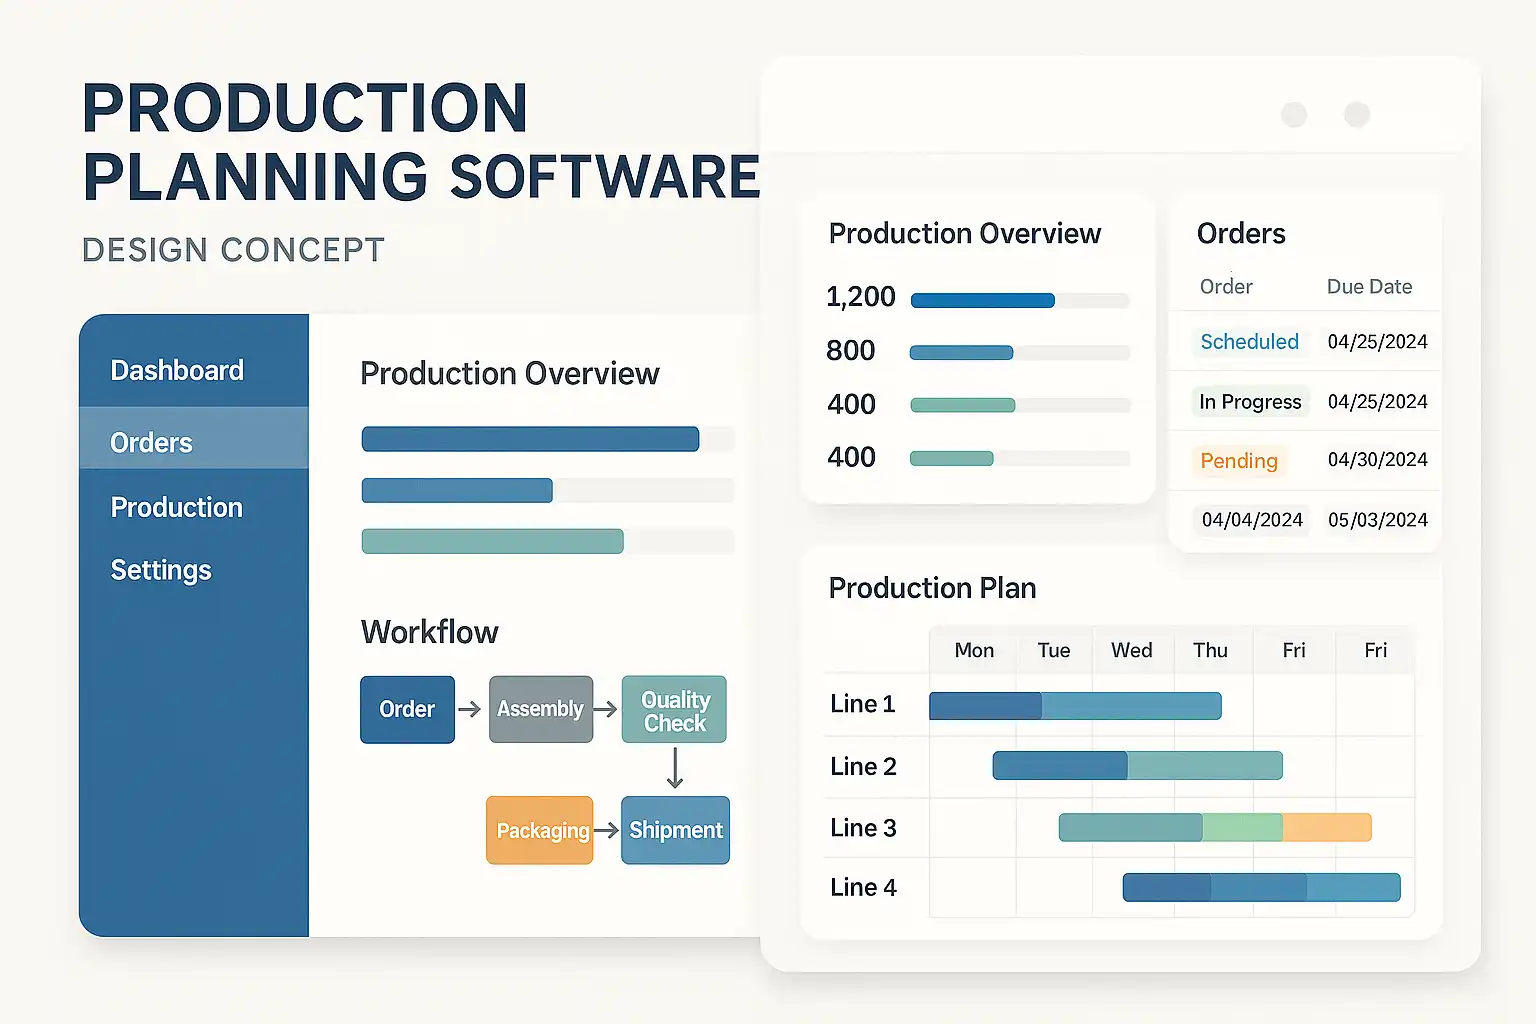The image size is (1536, 1024).
Task: Select the Line 1 row label
Action: pyautogui.click(x=863, y=704)
